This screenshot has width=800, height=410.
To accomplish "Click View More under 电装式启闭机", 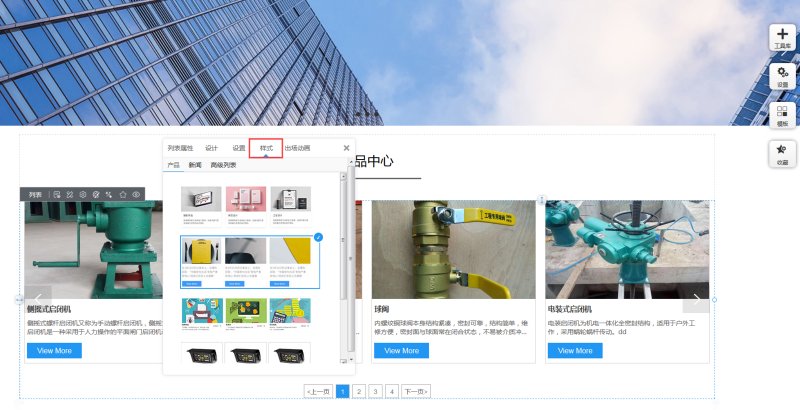I will (x=575, y=351).
